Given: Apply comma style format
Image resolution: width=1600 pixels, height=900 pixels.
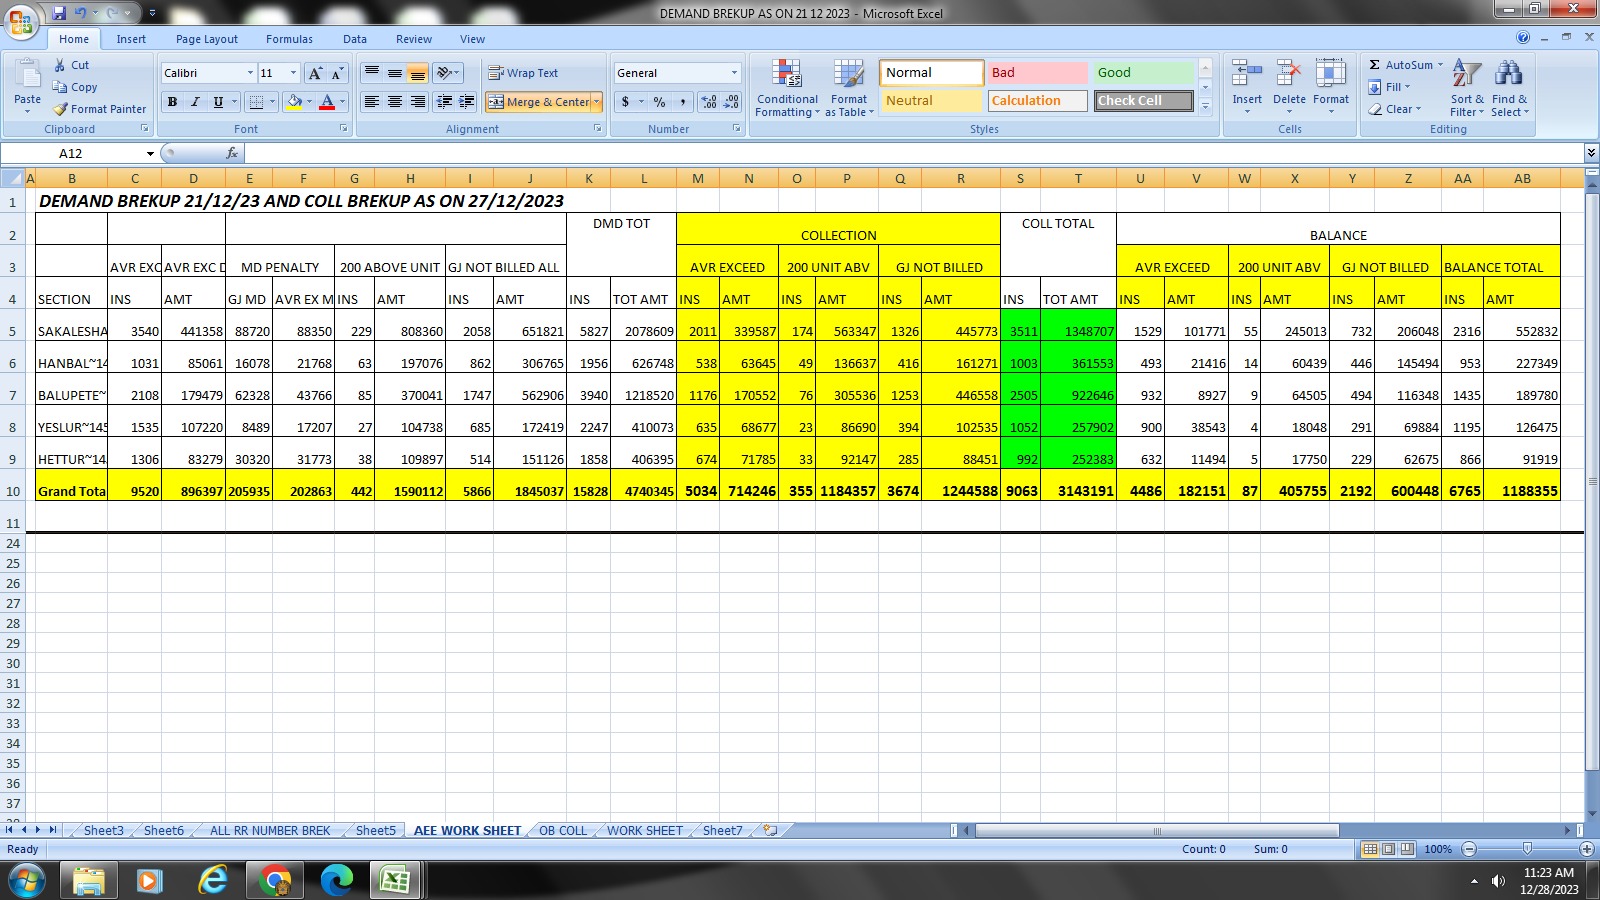Looking at the screenshot, I should pos(682,102).
